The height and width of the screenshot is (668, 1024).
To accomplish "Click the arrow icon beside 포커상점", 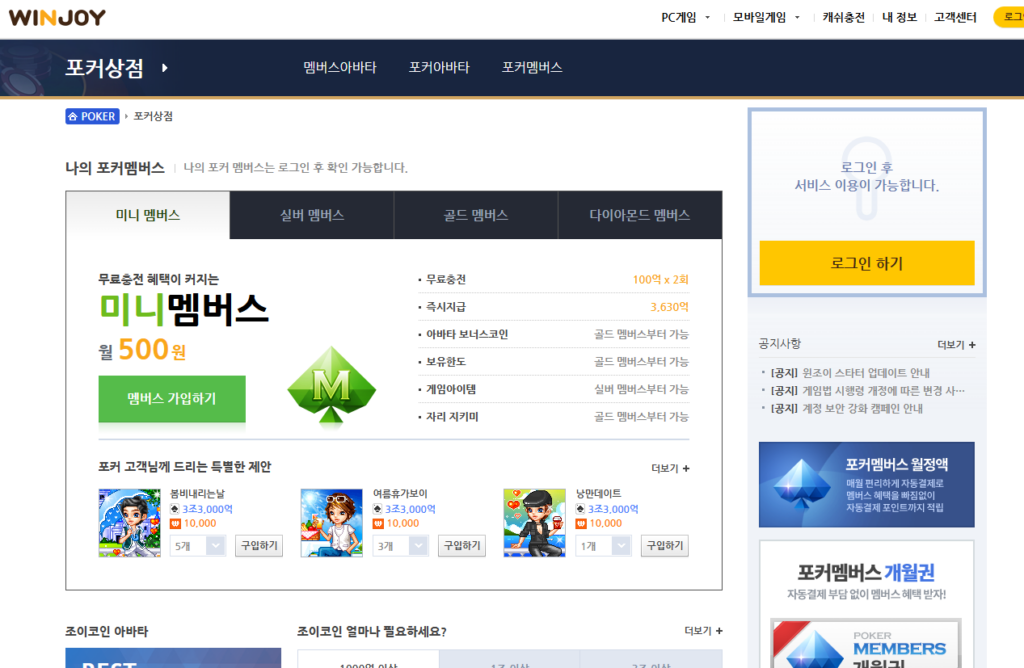I will click(x=165, y=68).
